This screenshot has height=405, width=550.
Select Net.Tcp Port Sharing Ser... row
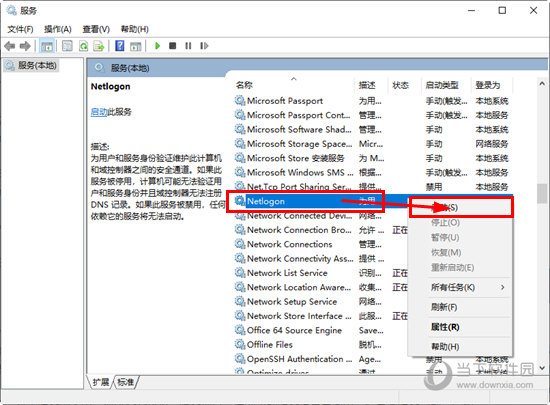[373, 187]
